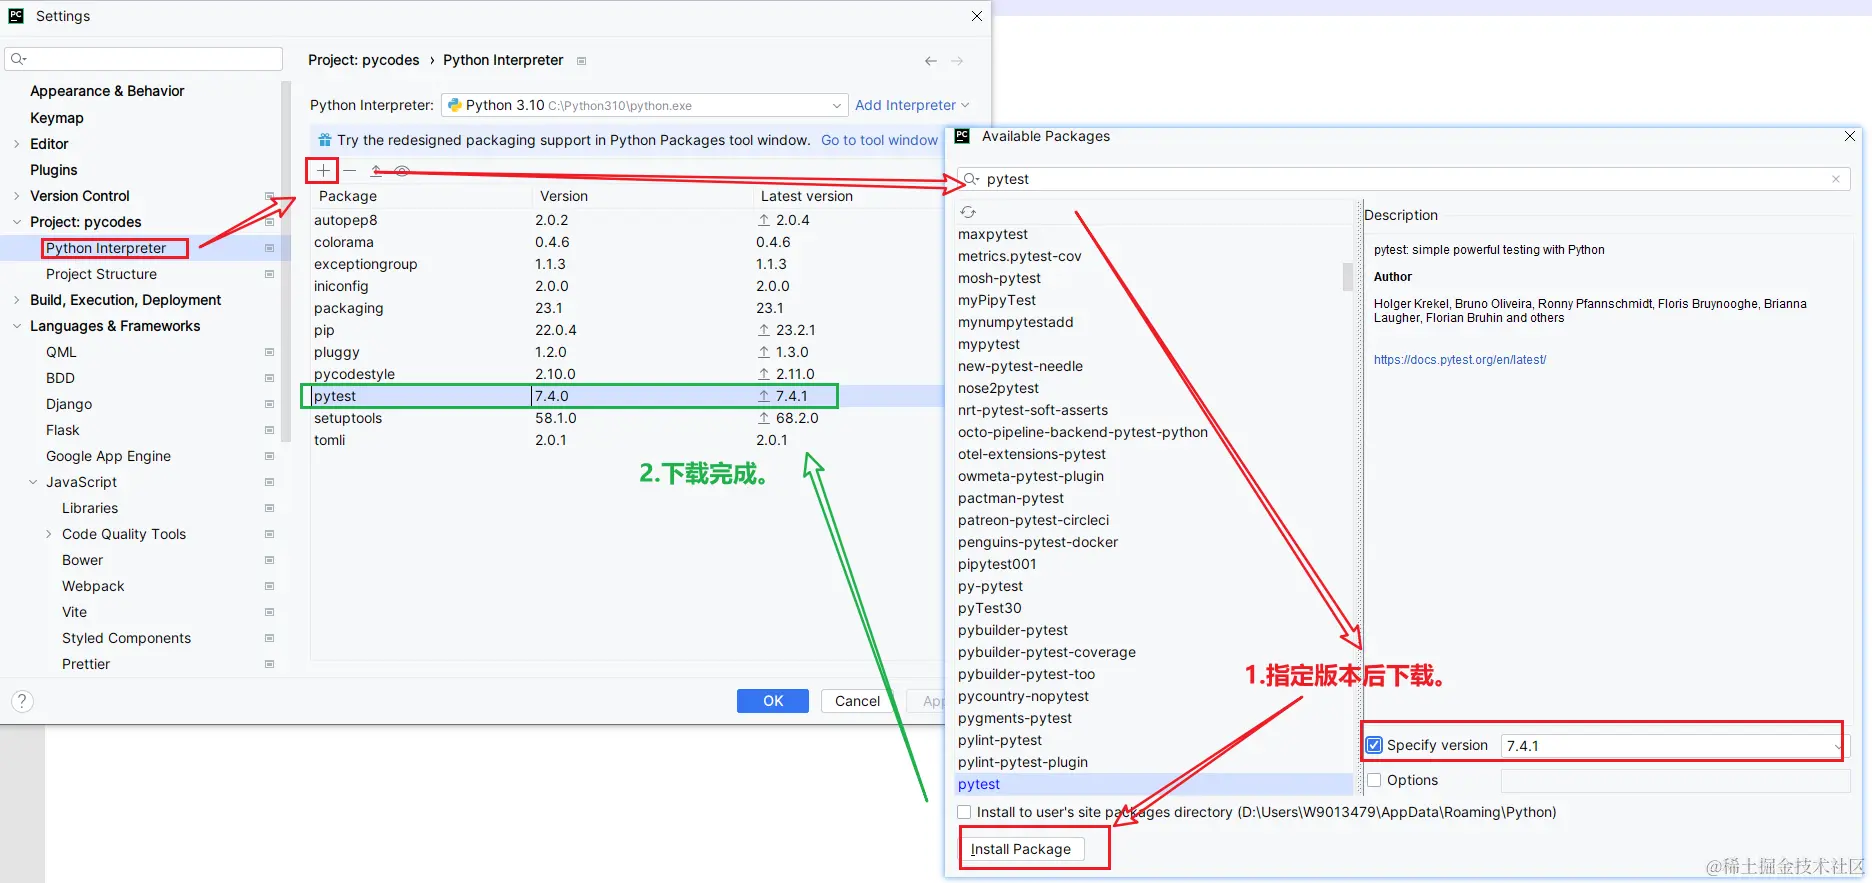
Task: Click the Install Package button
Action: (1021, 849)
